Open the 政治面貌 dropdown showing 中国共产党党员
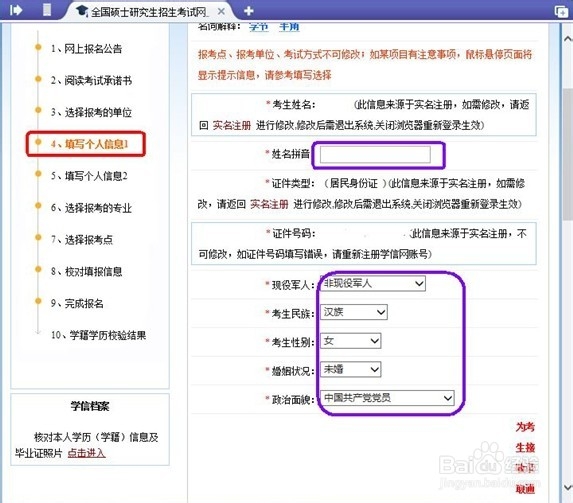The height and width of the screenshot is (503, 573). [387, 398]
